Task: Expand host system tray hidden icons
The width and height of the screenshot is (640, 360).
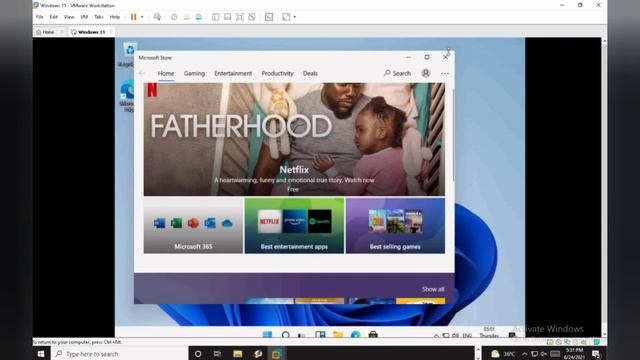Action: click(524, 354)
